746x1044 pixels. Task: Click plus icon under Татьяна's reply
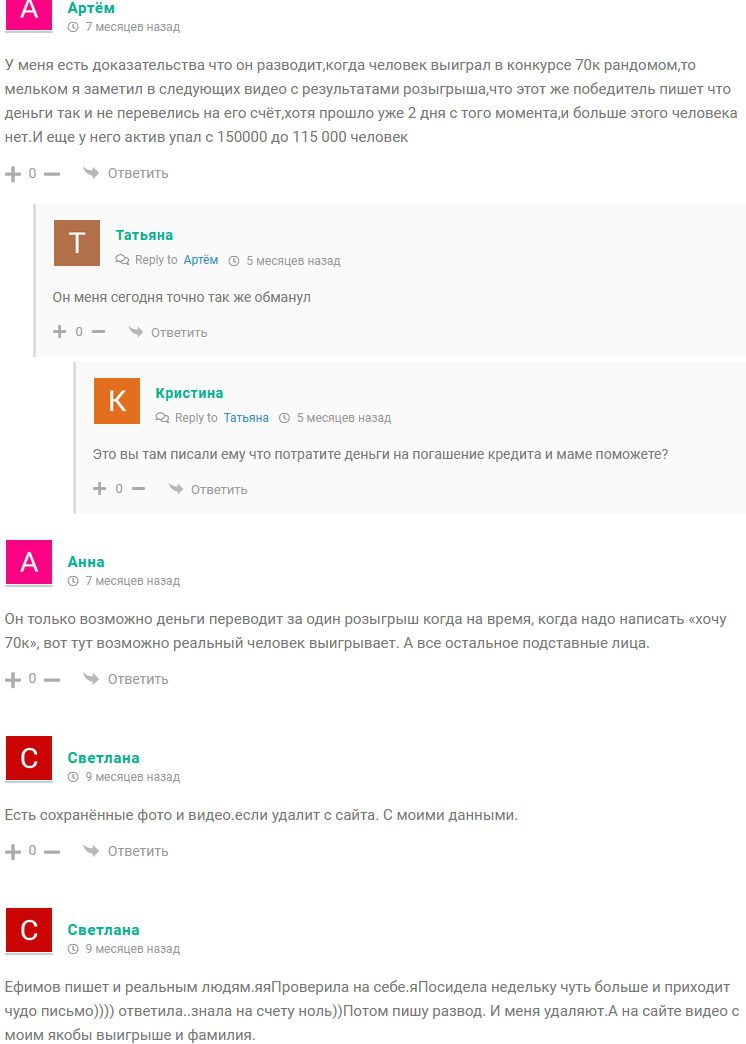(60, 332)
